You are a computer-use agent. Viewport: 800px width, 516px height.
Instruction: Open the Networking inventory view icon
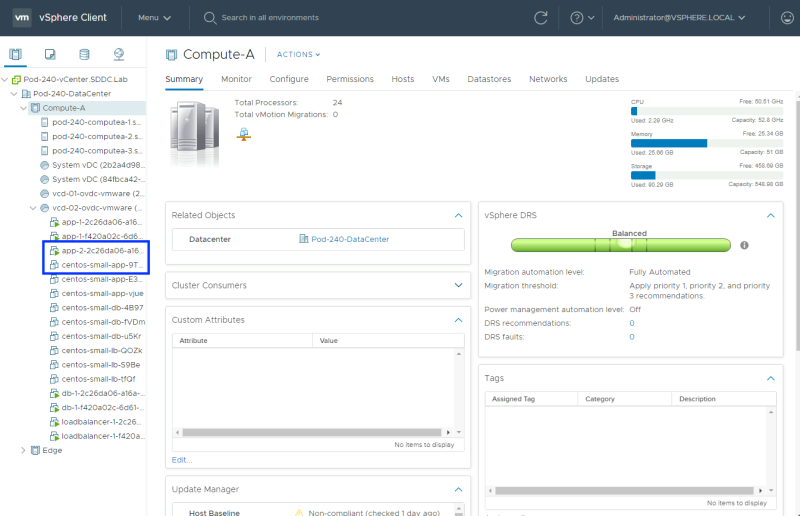(119, 54)
